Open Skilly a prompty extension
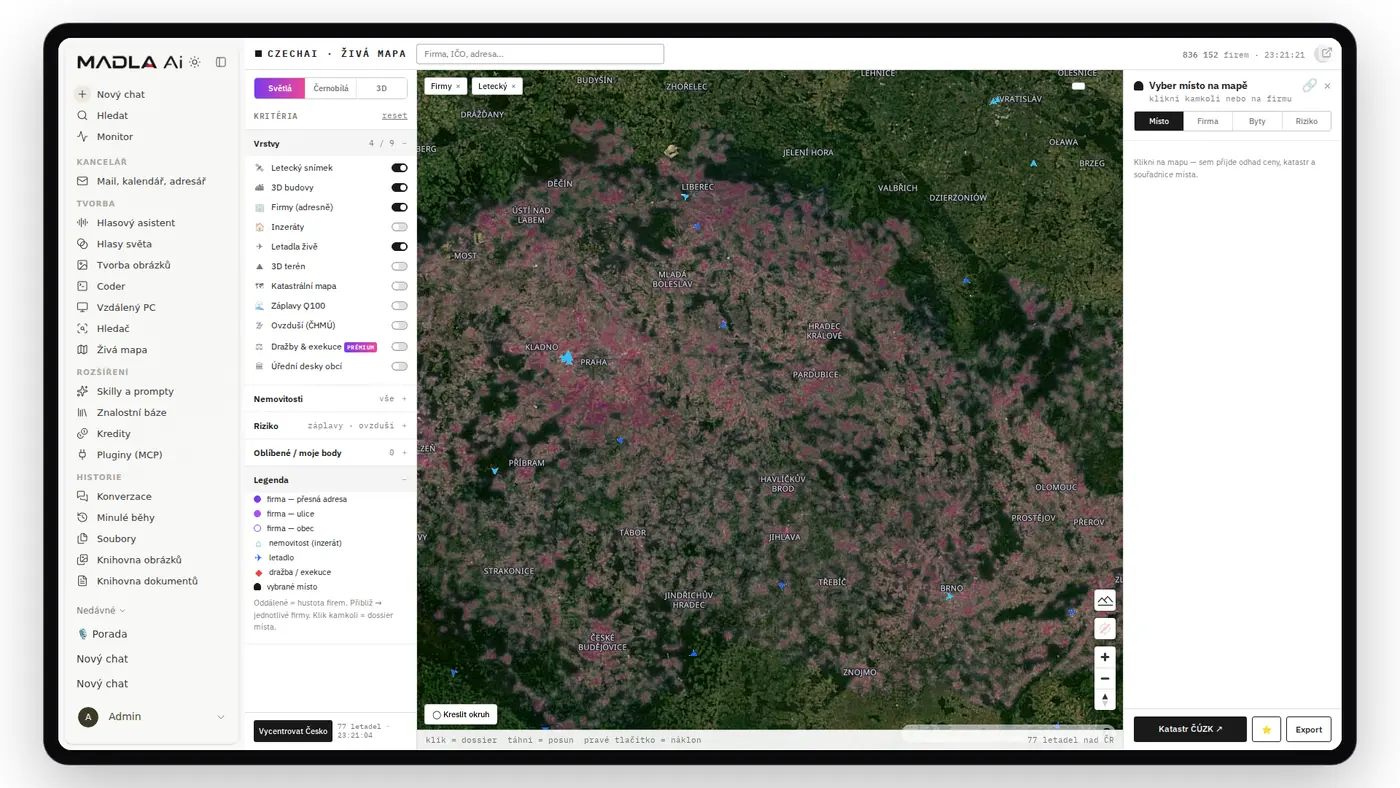The width and height of the screenshot is (1400, 788). click(x=135, y=391)
